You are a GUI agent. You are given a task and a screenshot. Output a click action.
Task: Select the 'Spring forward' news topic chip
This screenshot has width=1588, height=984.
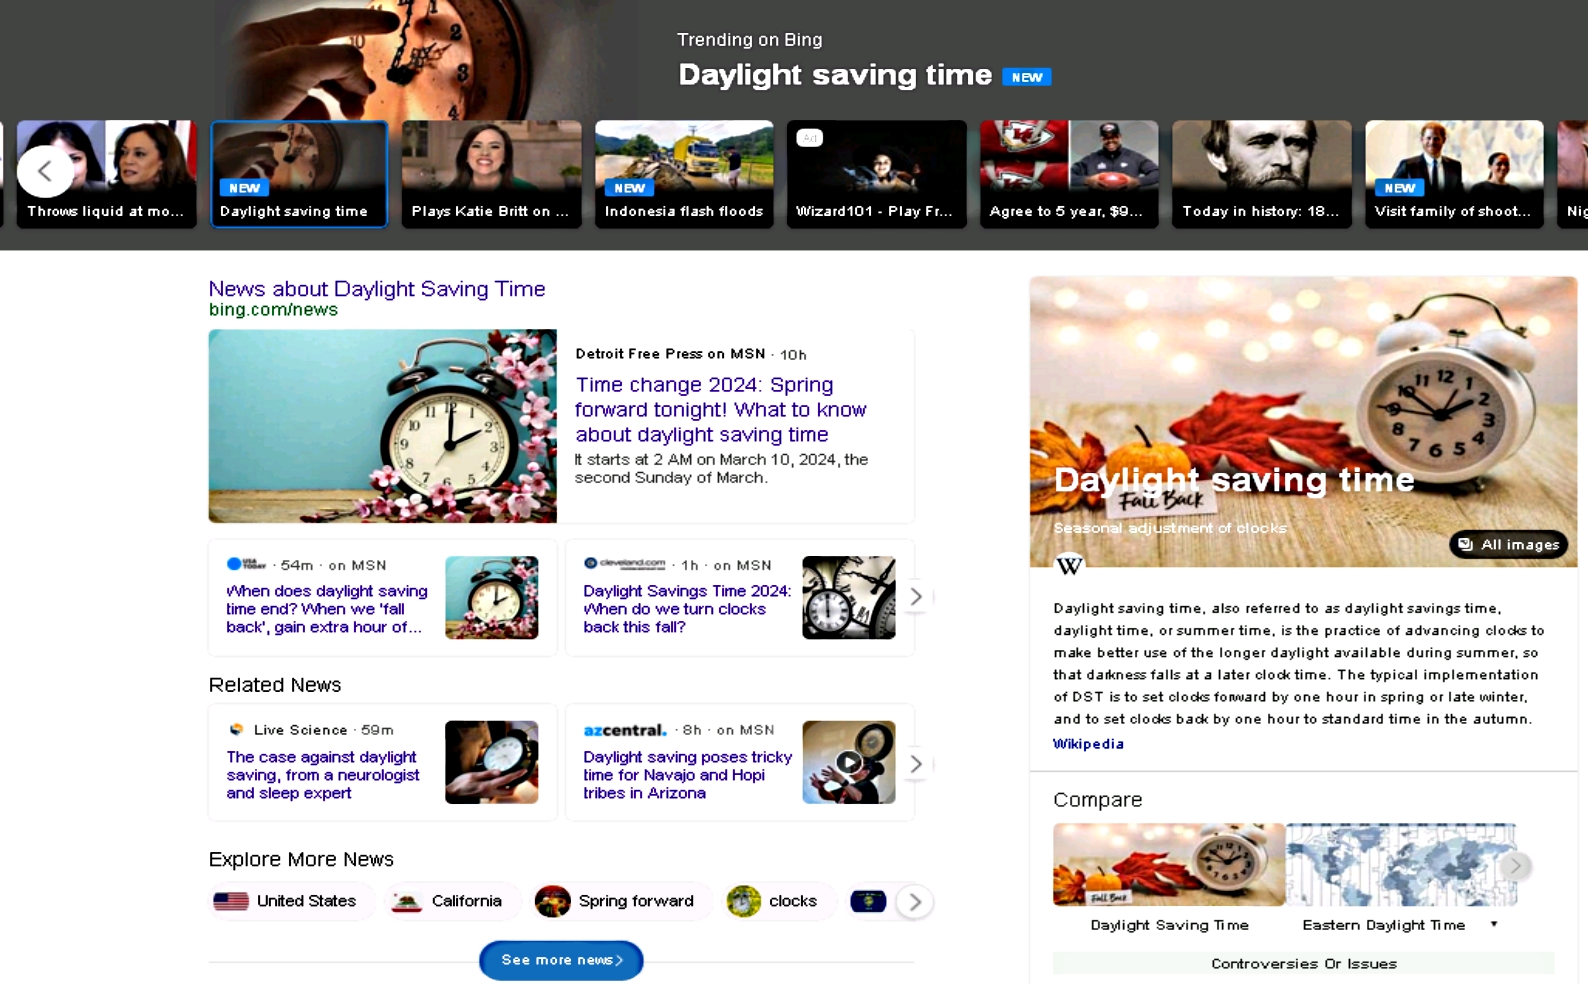pos(622,901)
